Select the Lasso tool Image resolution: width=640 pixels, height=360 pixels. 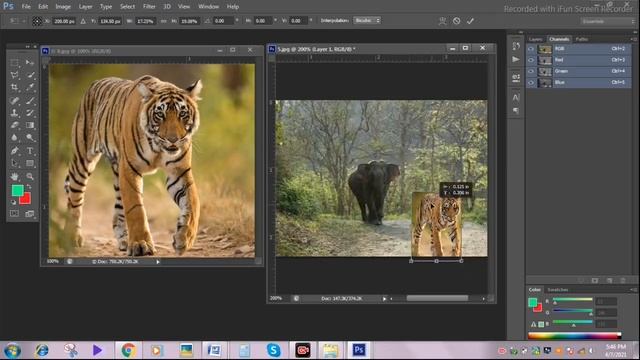14,75
